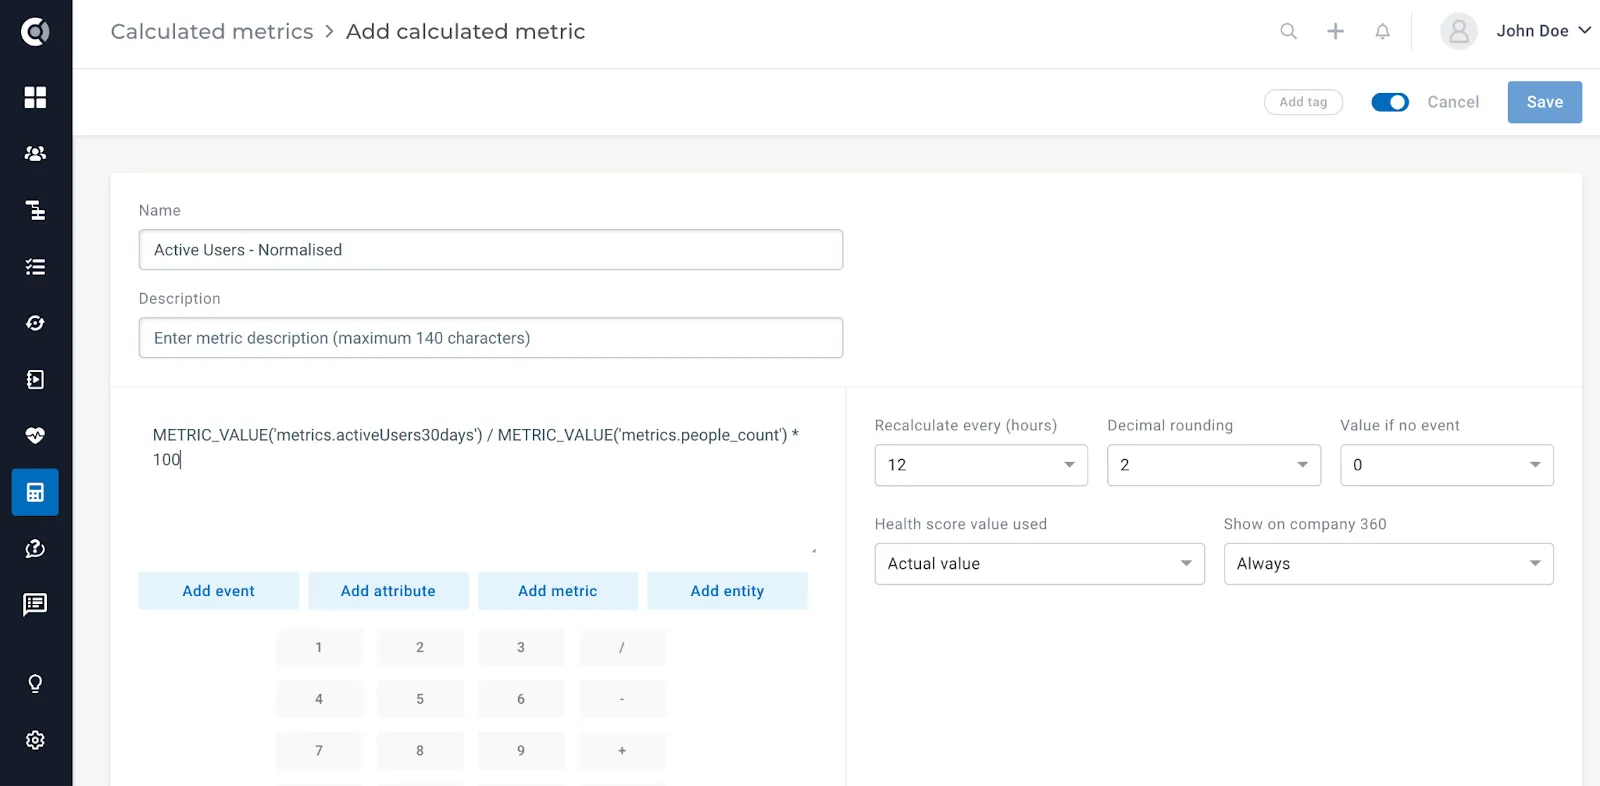Viewport: 1600px width, 786px height.
Task: Open the lightbulb ideas icon in sidebar
Action: pos(35,683)
